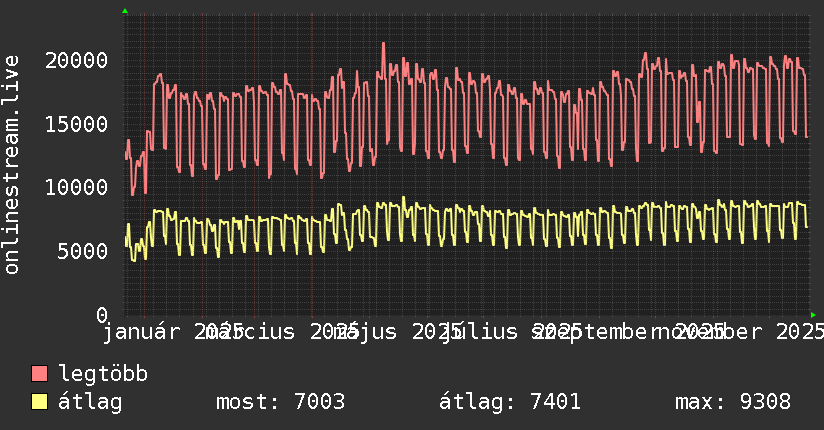Click the 15000 y-axis label
Screen dimensions: 824x430
pos(77,125)
